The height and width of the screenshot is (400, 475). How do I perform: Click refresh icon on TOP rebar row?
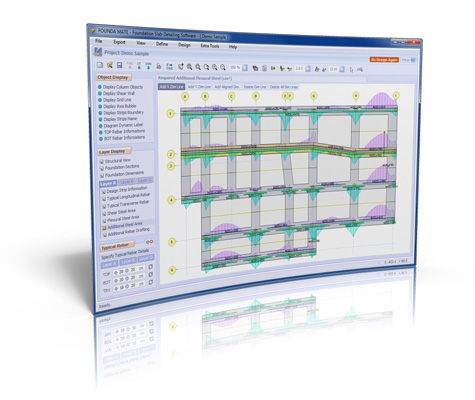tap(150, 267)
